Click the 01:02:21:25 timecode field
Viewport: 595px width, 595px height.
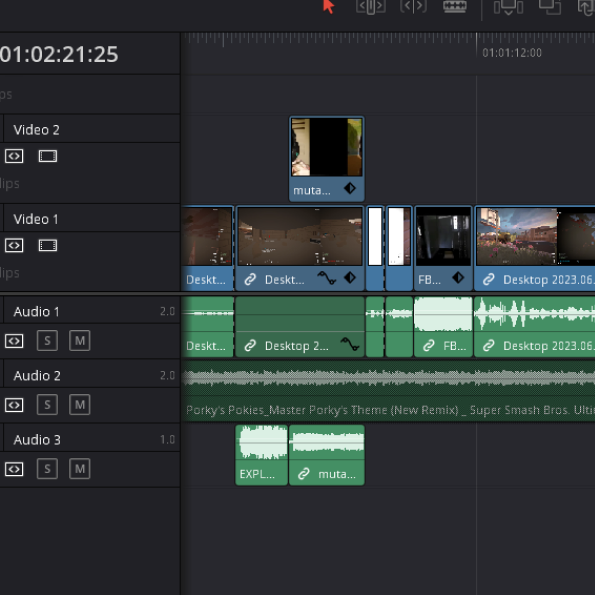tap(59, 54)
